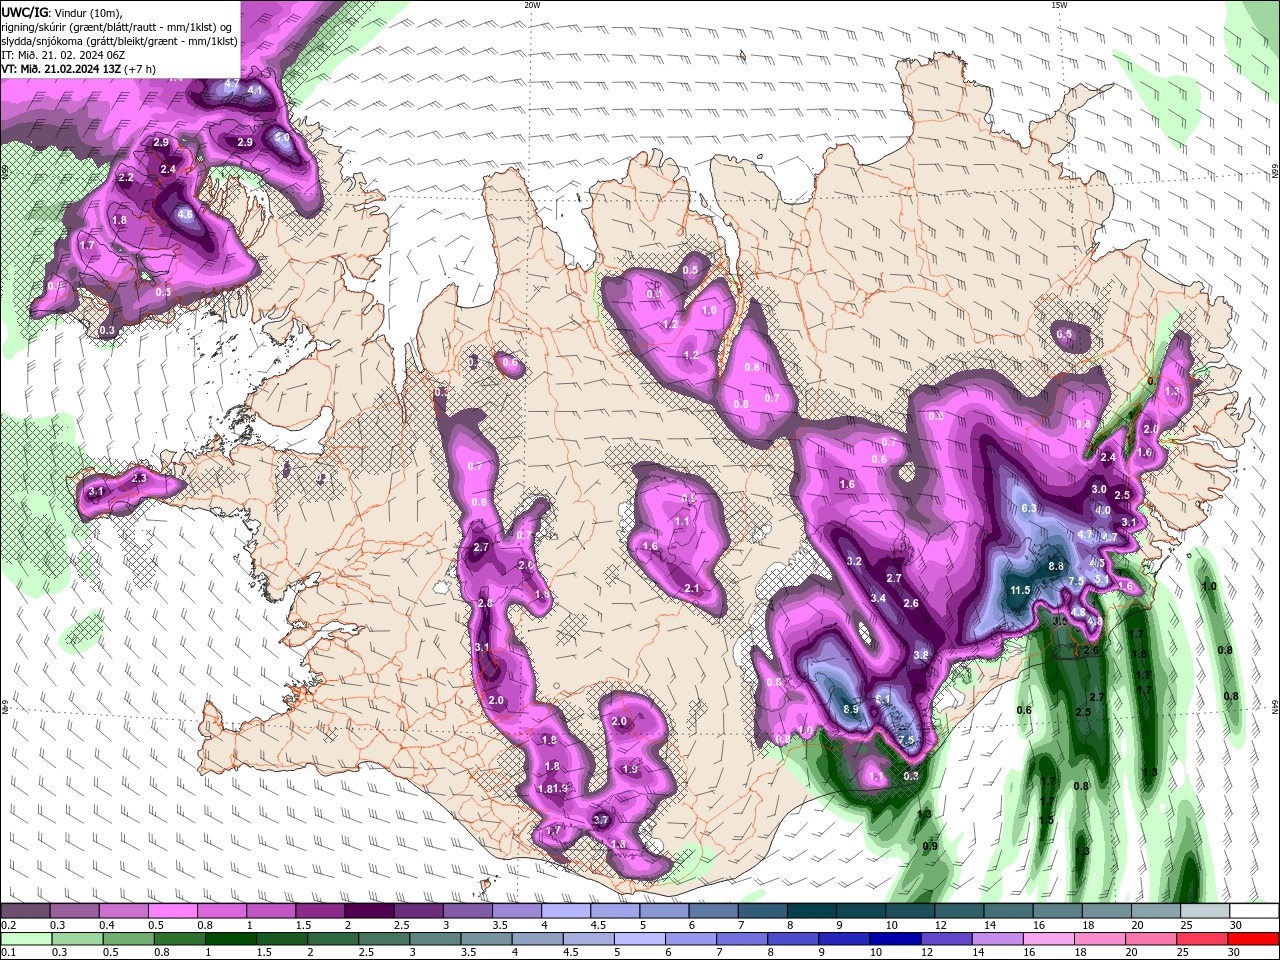Click the 4.6 value in the northwest

pos(185,214)
